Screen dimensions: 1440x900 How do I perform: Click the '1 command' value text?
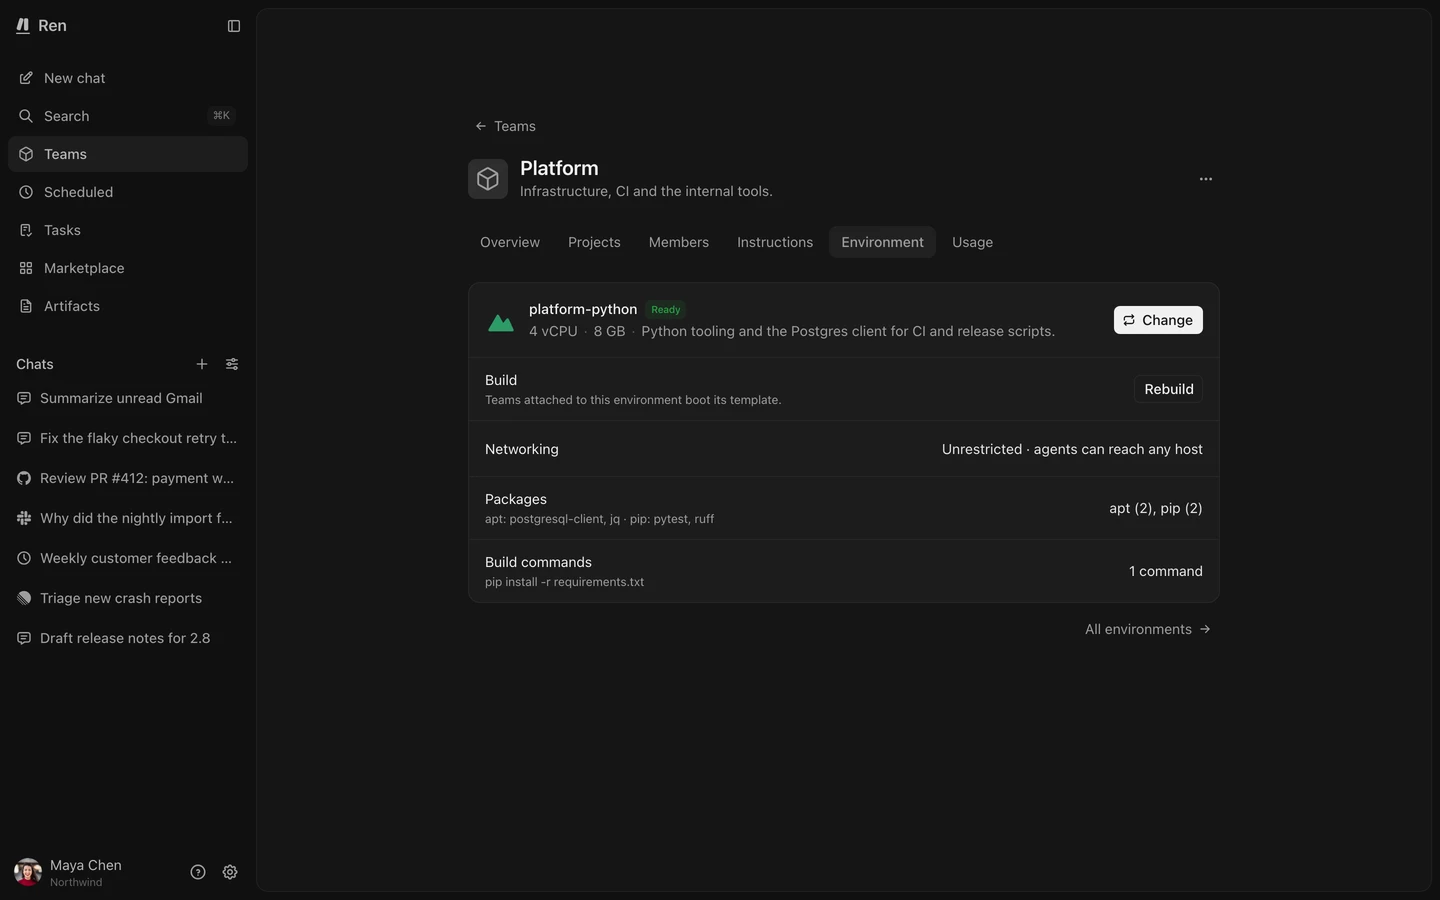pos(1166,571)
